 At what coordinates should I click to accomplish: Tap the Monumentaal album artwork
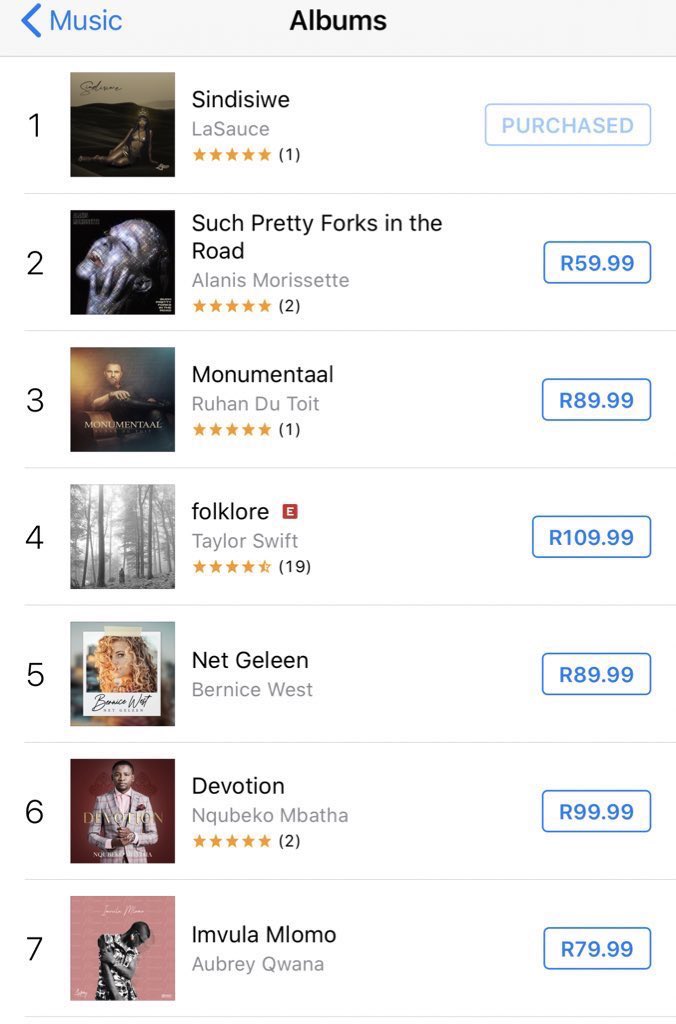(x=123, y=399)
